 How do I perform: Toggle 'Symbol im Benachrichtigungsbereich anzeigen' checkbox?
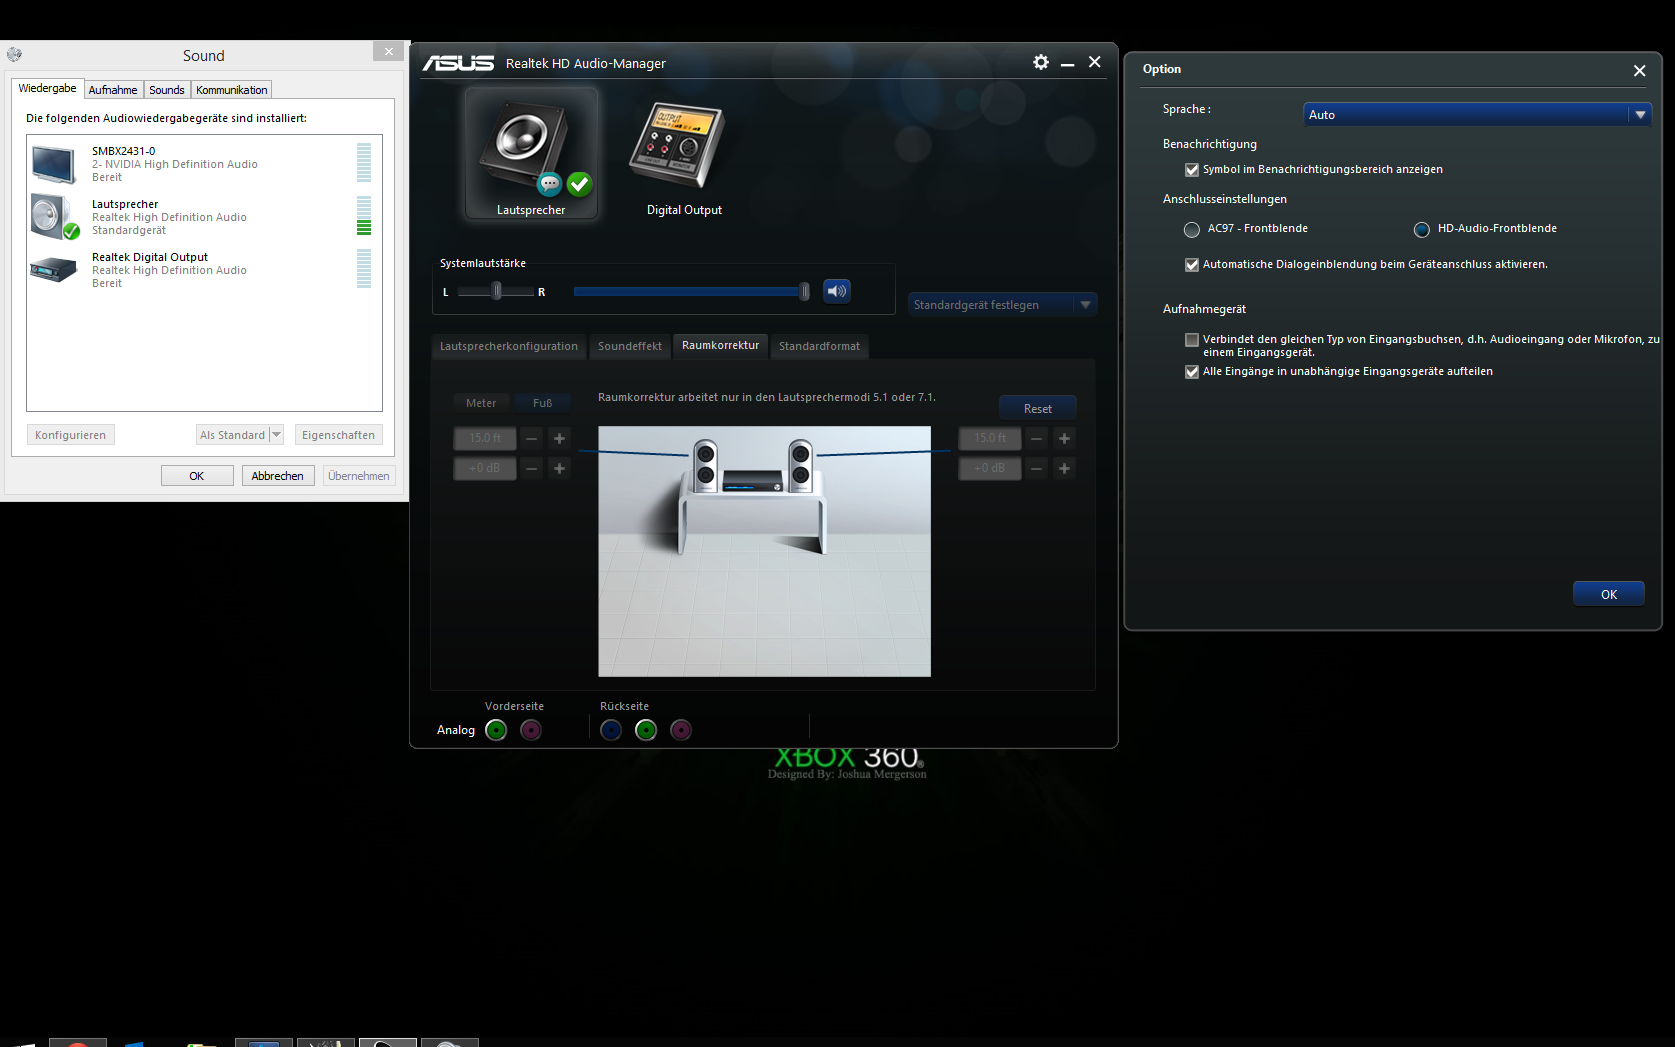(x=1192, y=170)
